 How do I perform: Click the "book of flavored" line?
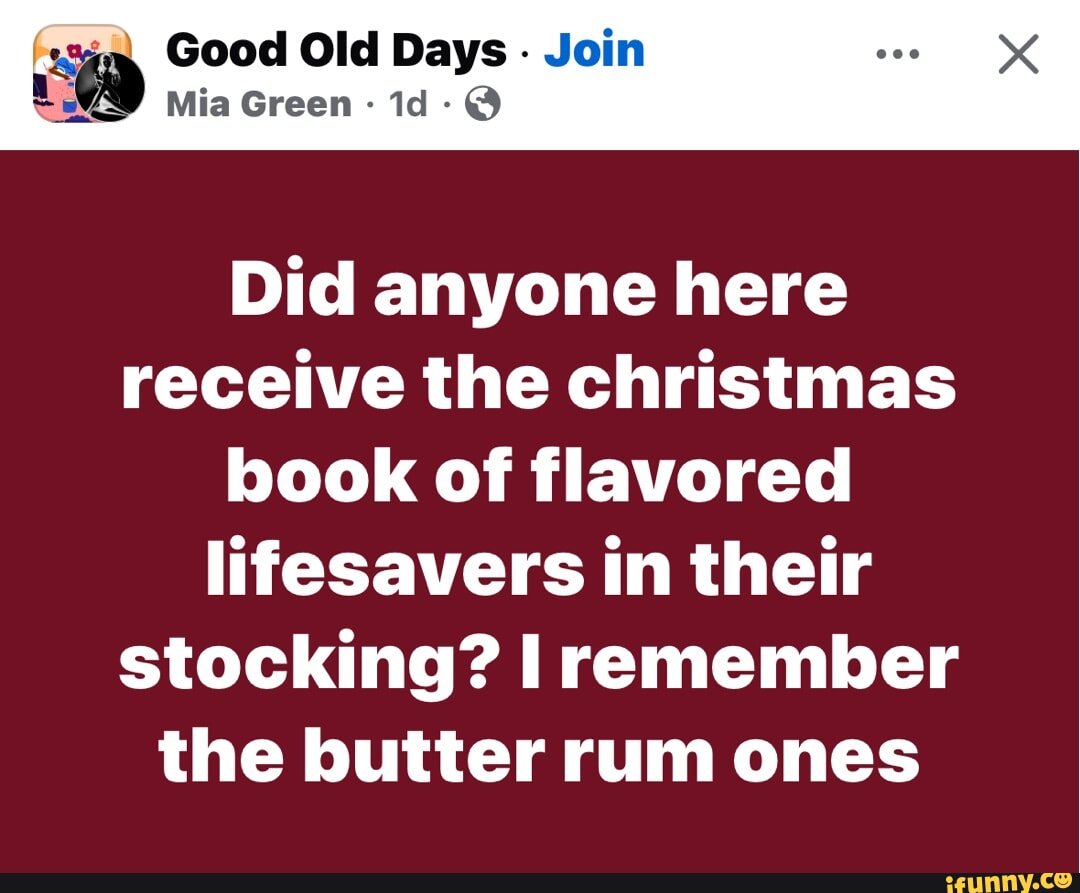tap(539, 475)
